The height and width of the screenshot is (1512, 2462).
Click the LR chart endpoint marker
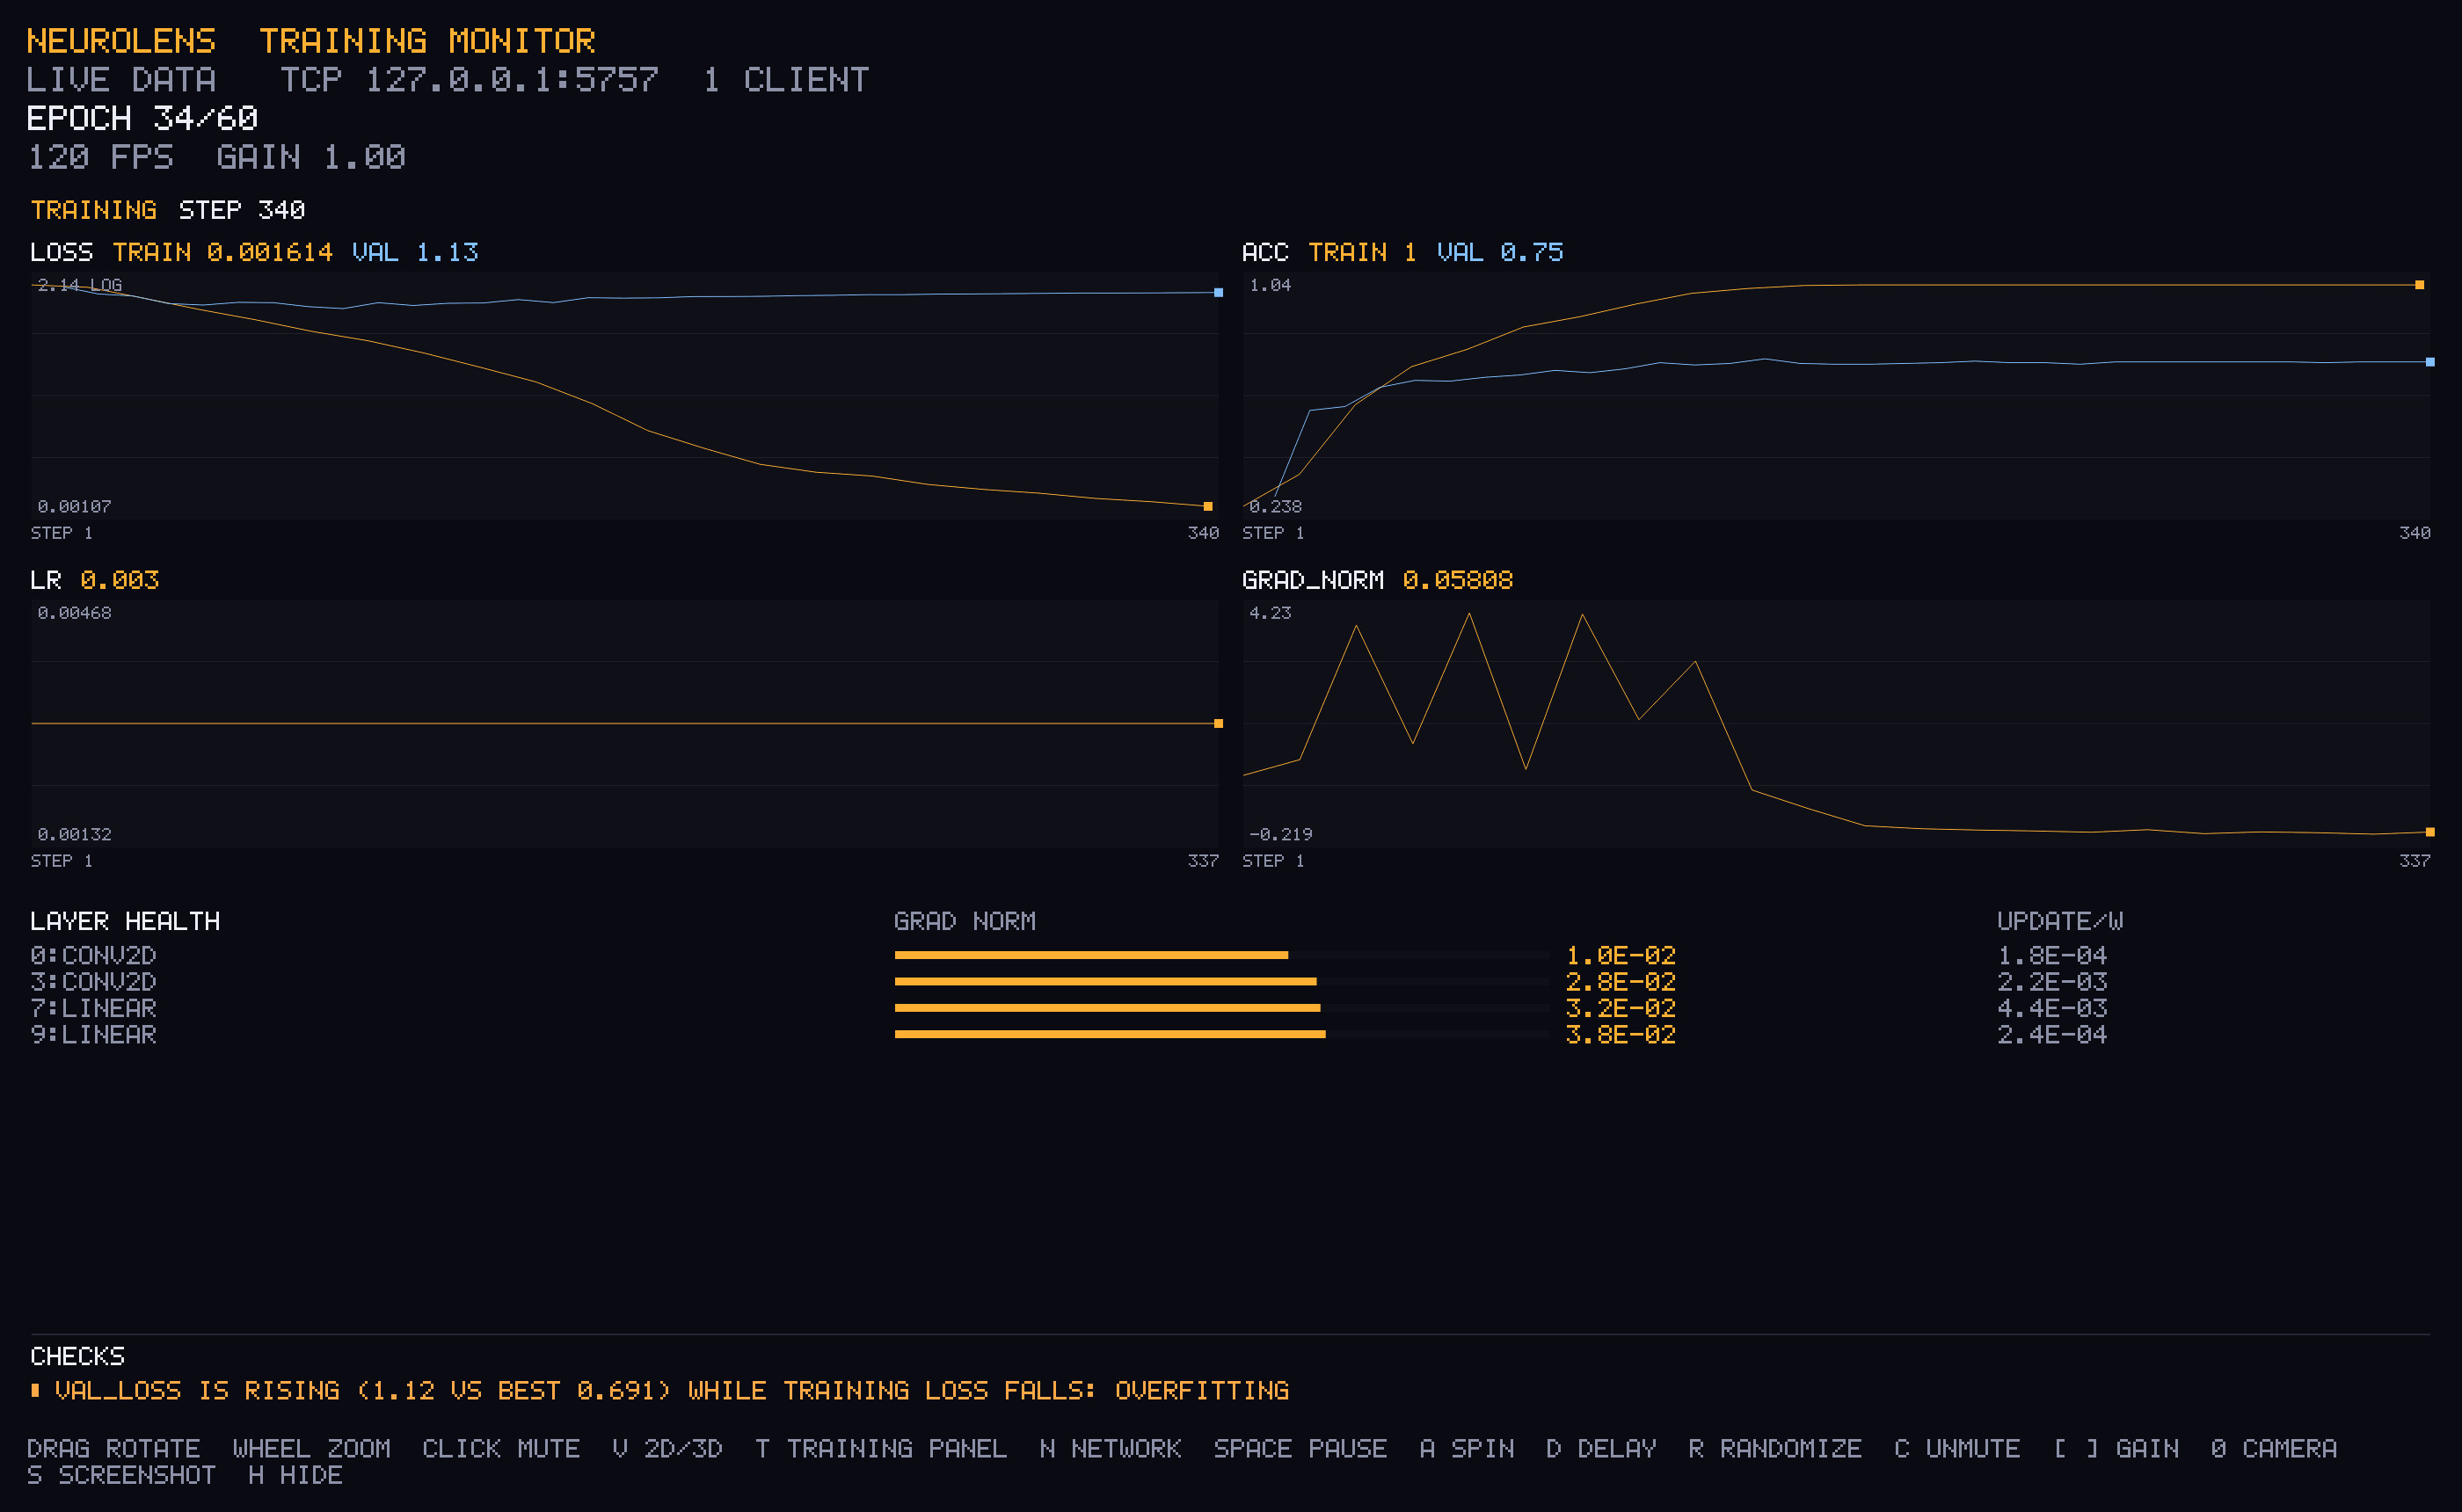(x=1218, y=723)
